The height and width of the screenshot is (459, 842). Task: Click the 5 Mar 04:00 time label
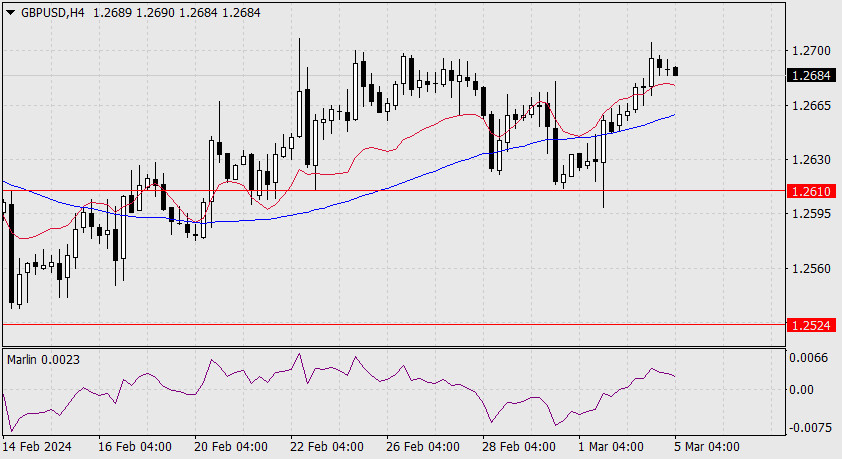[707, 447]
